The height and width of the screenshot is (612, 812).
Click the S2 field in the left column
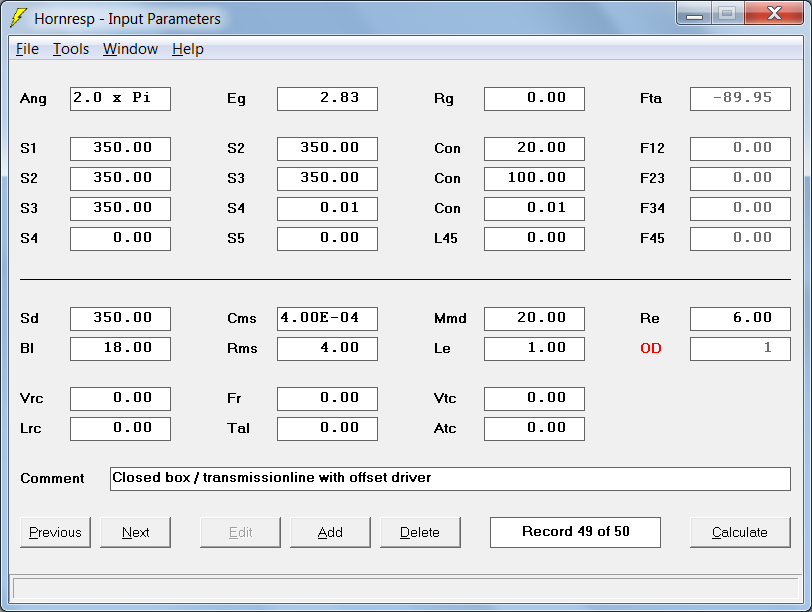click(120, 179)
